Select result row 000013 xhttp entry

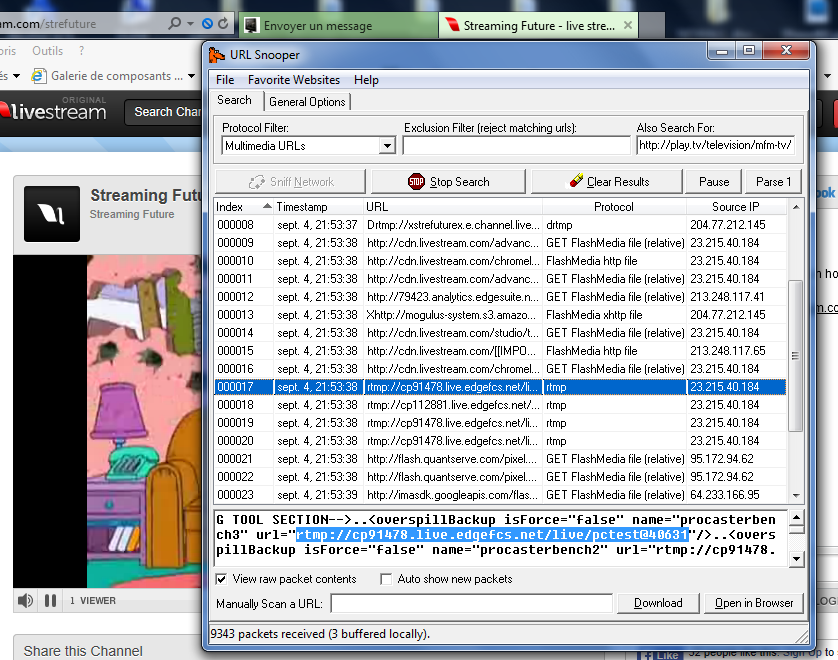500,315
